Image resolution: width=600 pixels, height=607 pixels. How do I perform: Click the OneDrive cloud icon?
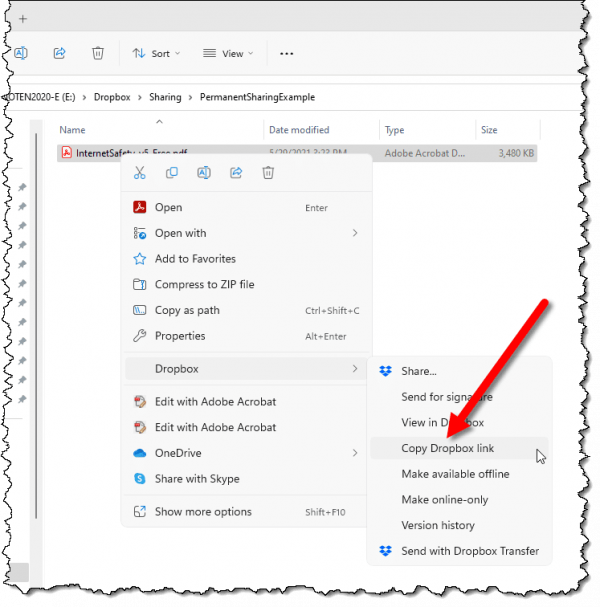[139, 453]
